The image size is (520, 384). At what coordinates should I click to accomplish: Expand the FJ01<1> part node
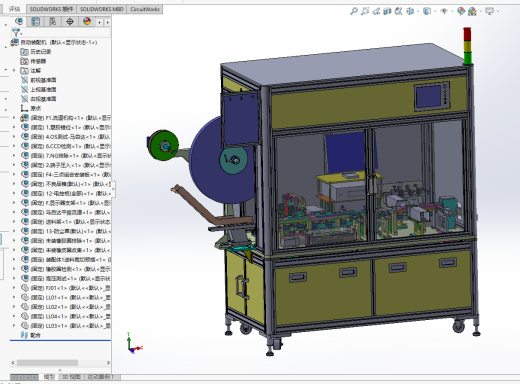(x=14, y=288)
